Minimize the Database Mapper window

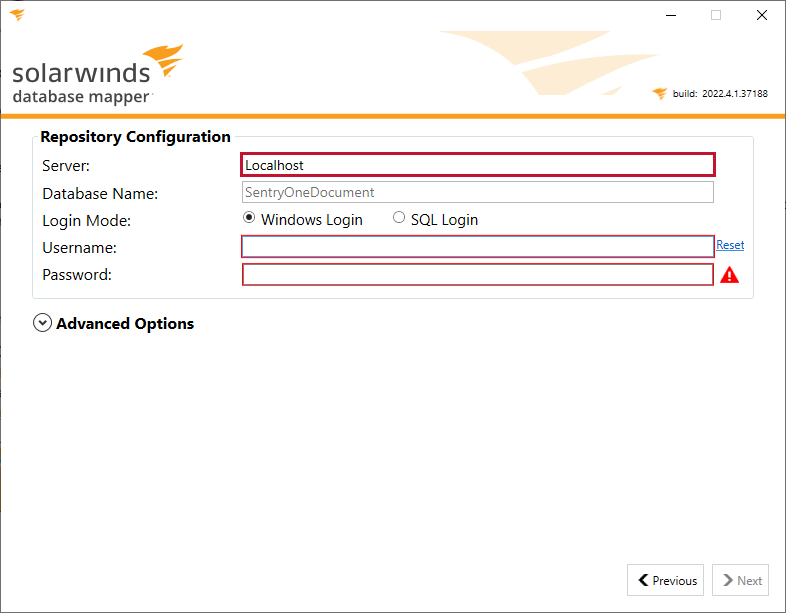671,16
